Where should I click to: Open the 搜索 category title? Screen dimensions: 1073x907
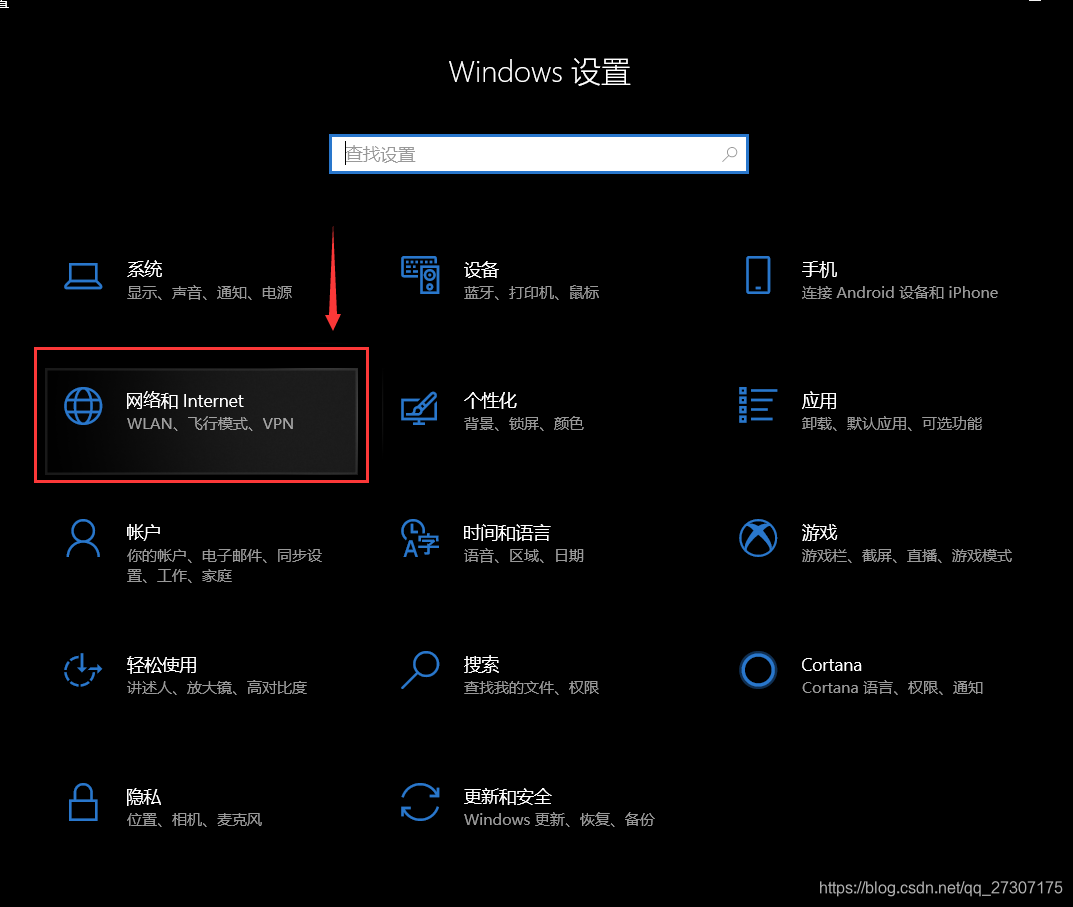click(x=481, y=665)
